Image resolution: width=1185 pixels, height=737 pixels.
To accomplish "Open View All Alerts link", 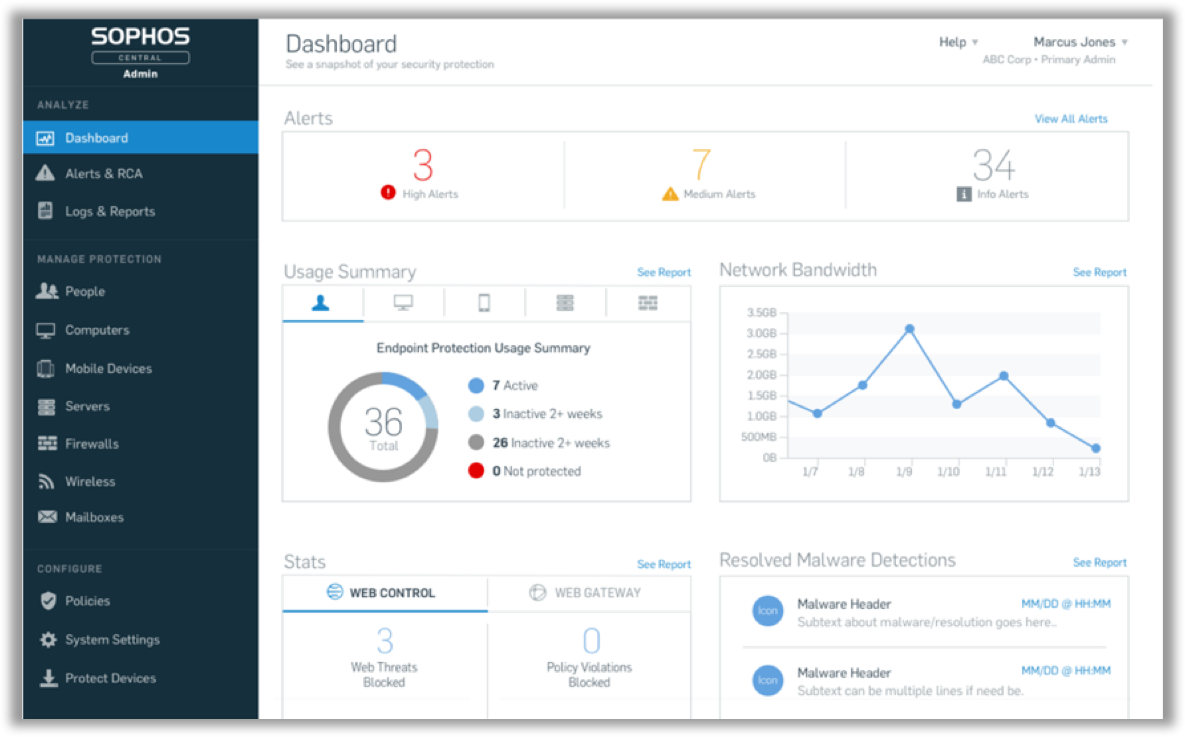I will click(x=1071, y=119).
